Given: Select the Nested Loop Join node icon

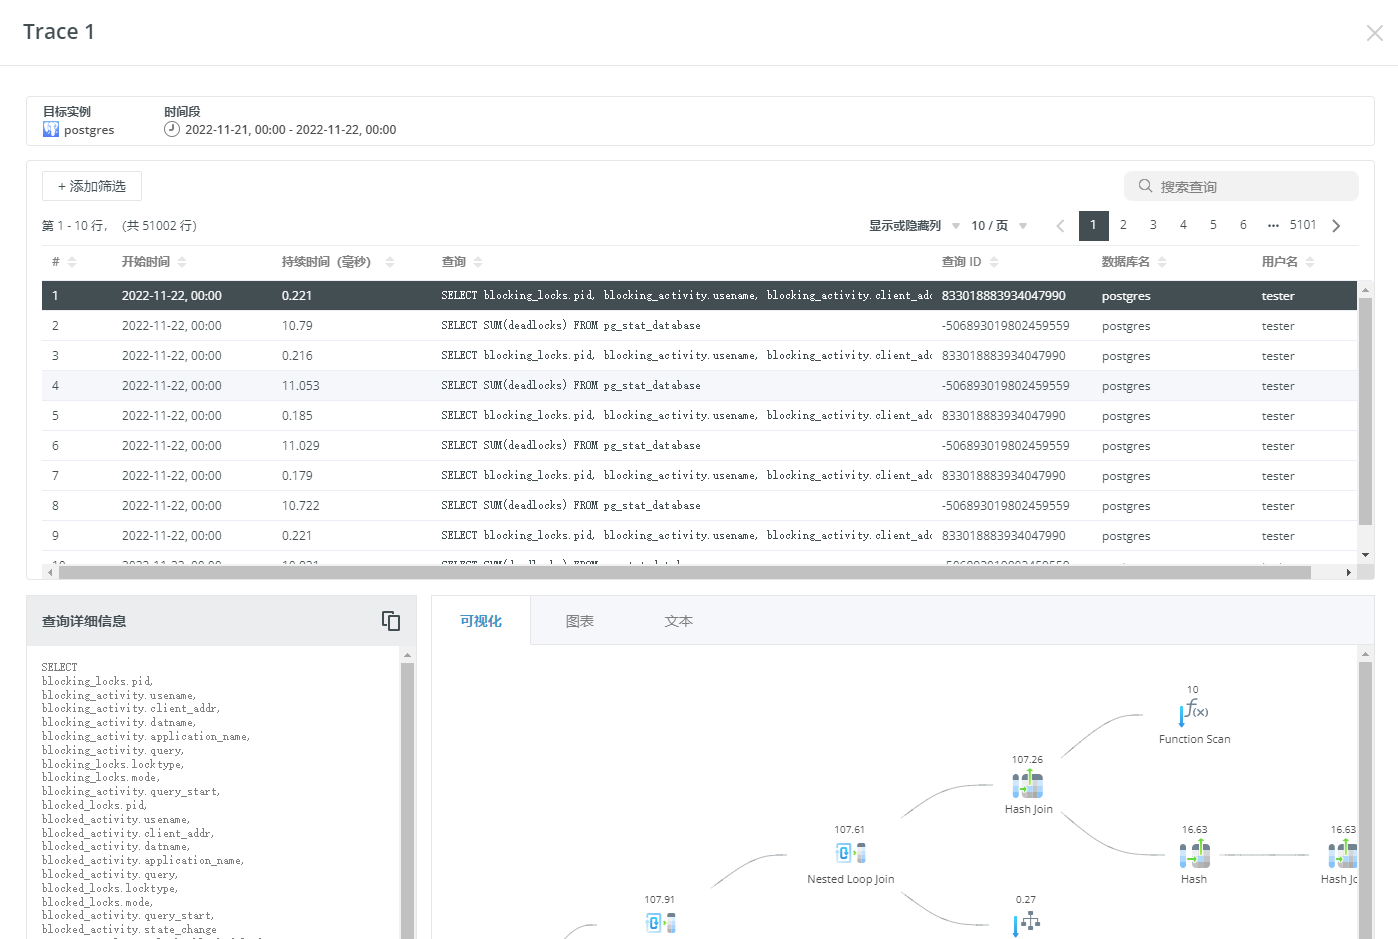Looking at the screenshot, I should click(850, 852).
